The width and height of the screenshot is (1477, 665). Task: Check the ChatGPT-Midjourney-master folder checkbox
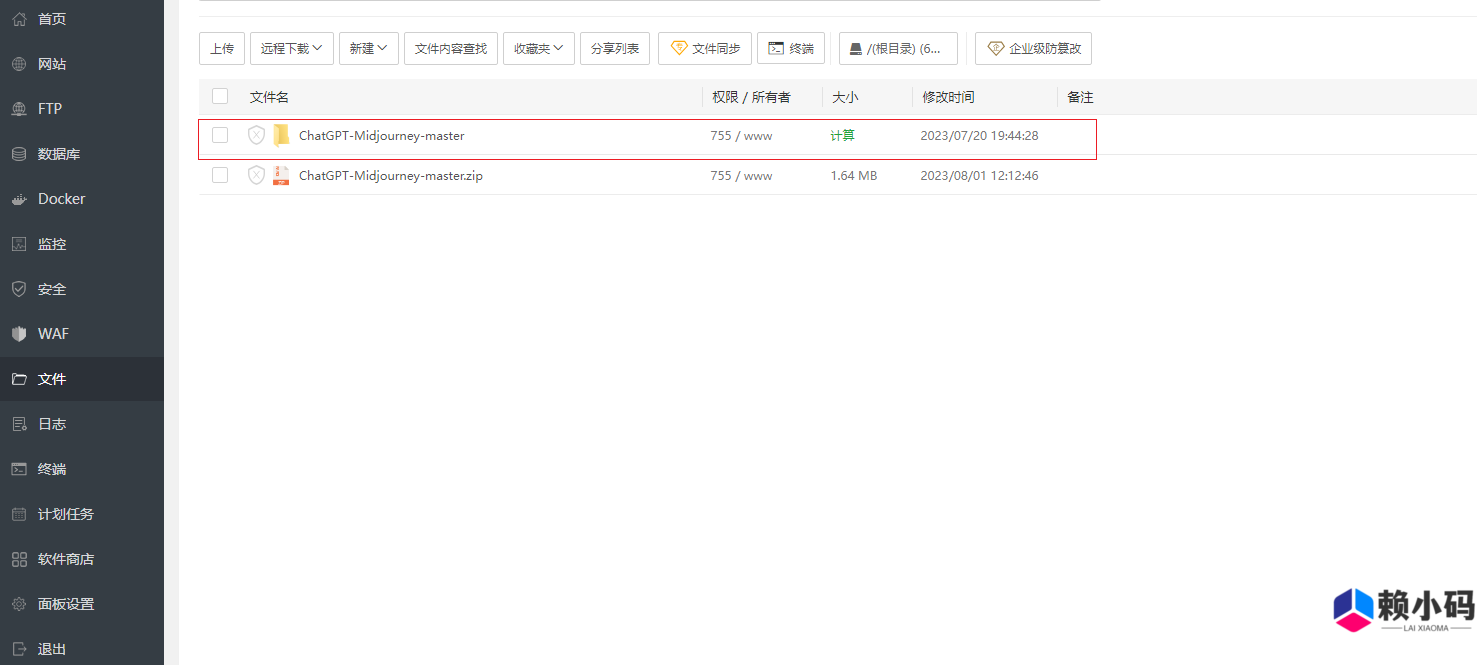click(219, 134)
